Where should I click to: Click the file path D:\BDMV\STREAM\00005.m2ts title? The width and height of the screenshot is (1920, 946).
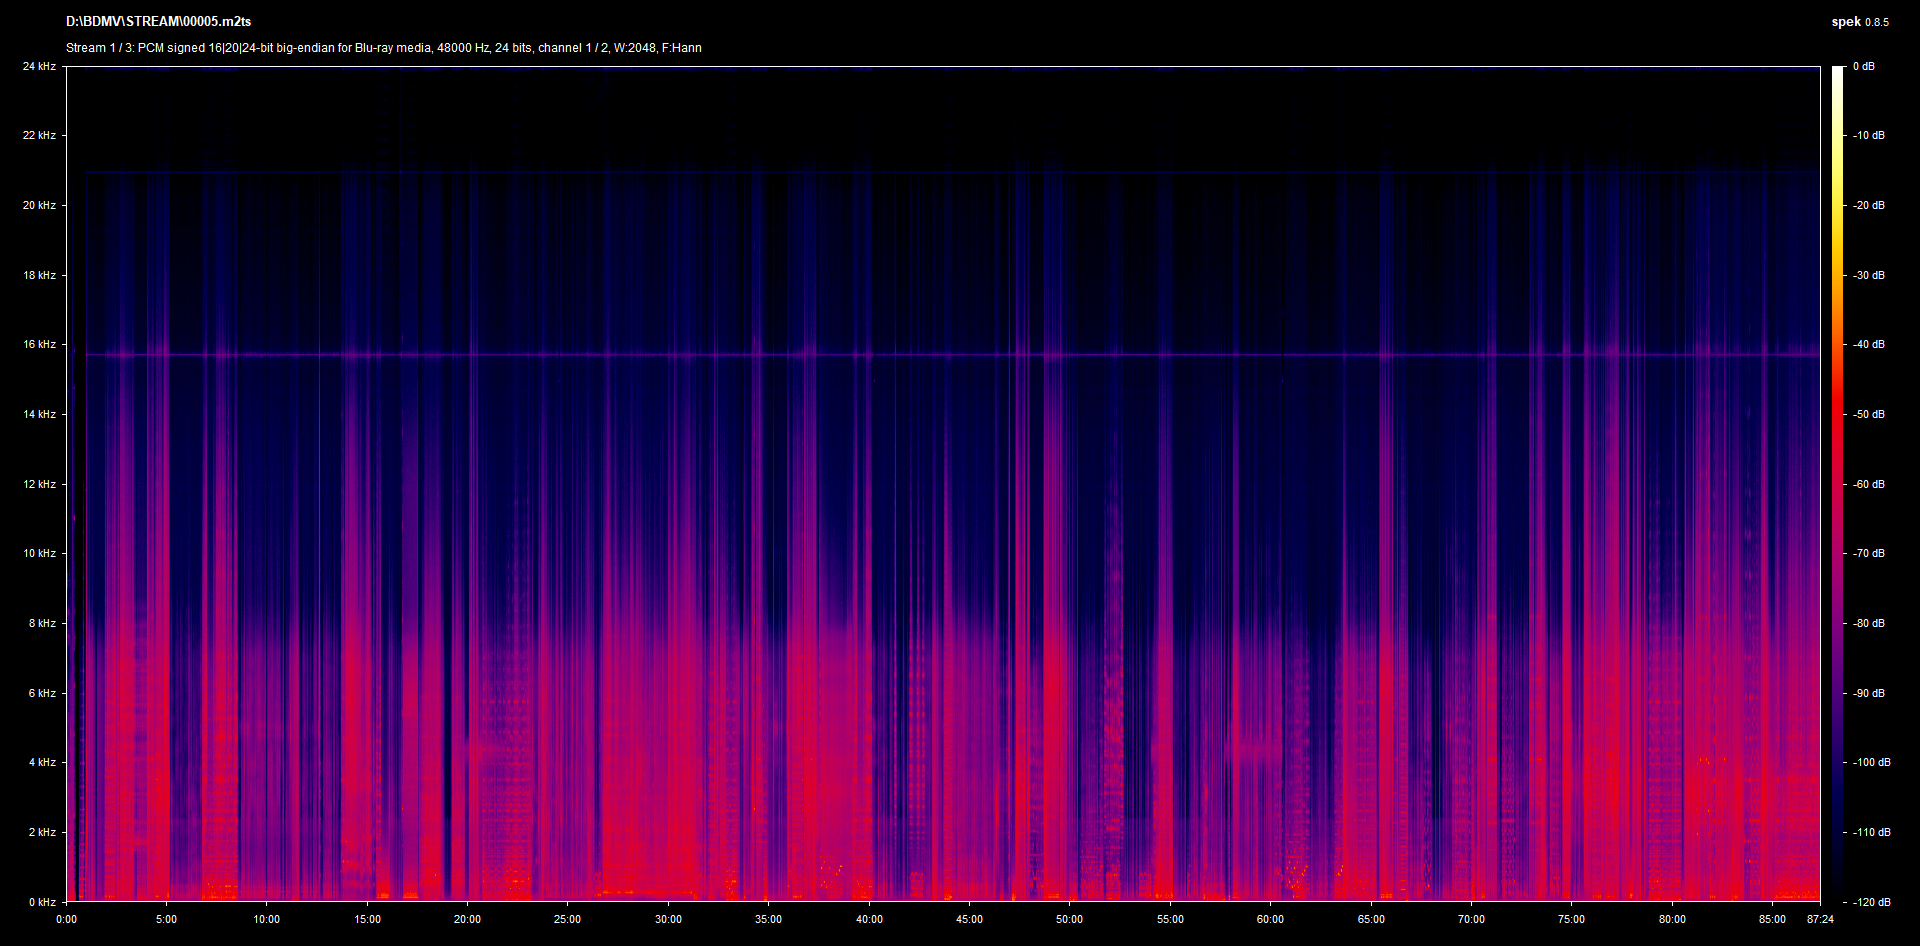(x=158, y=21)
